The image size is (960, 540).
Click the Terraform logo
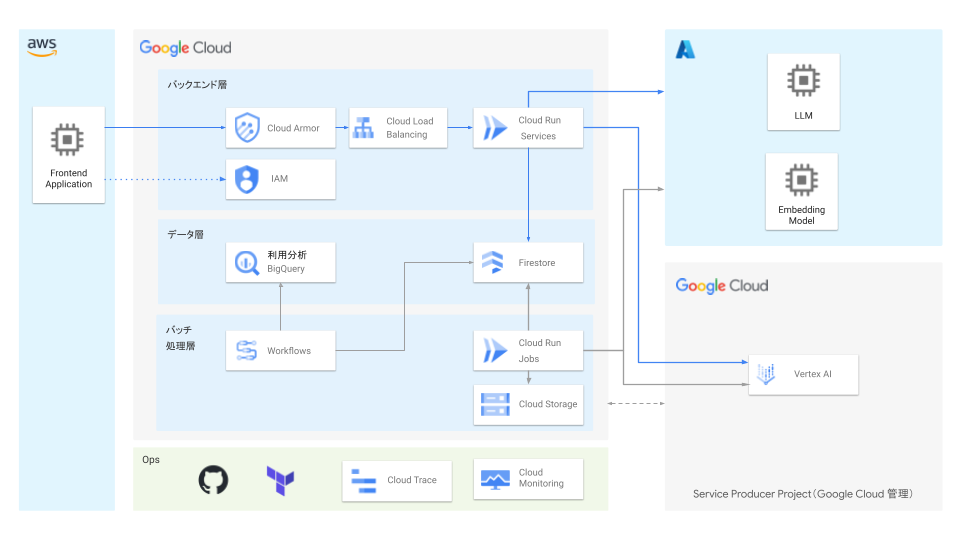[280, 481]
